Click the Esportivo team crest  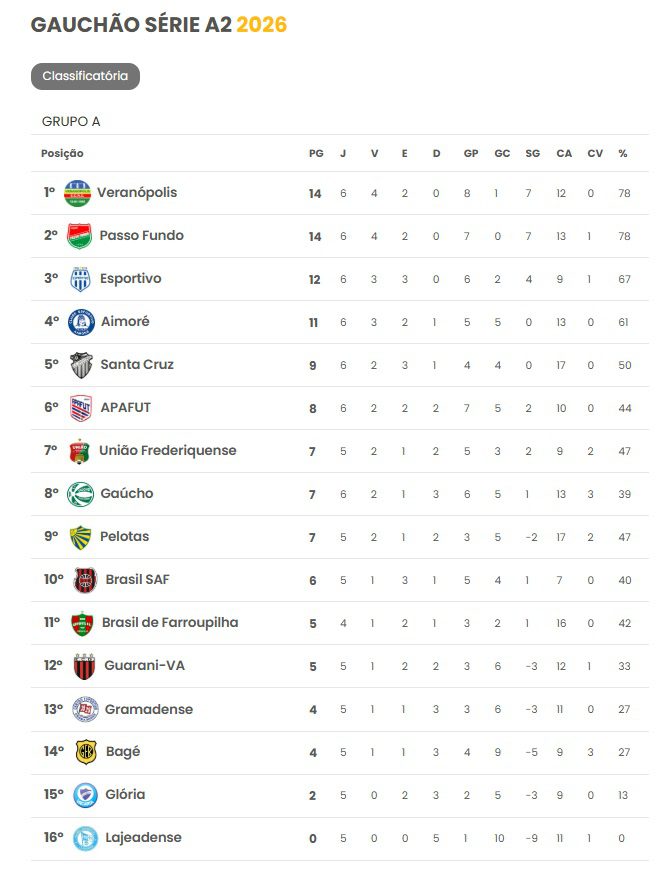pyautogui.click(x=80, y=279)
